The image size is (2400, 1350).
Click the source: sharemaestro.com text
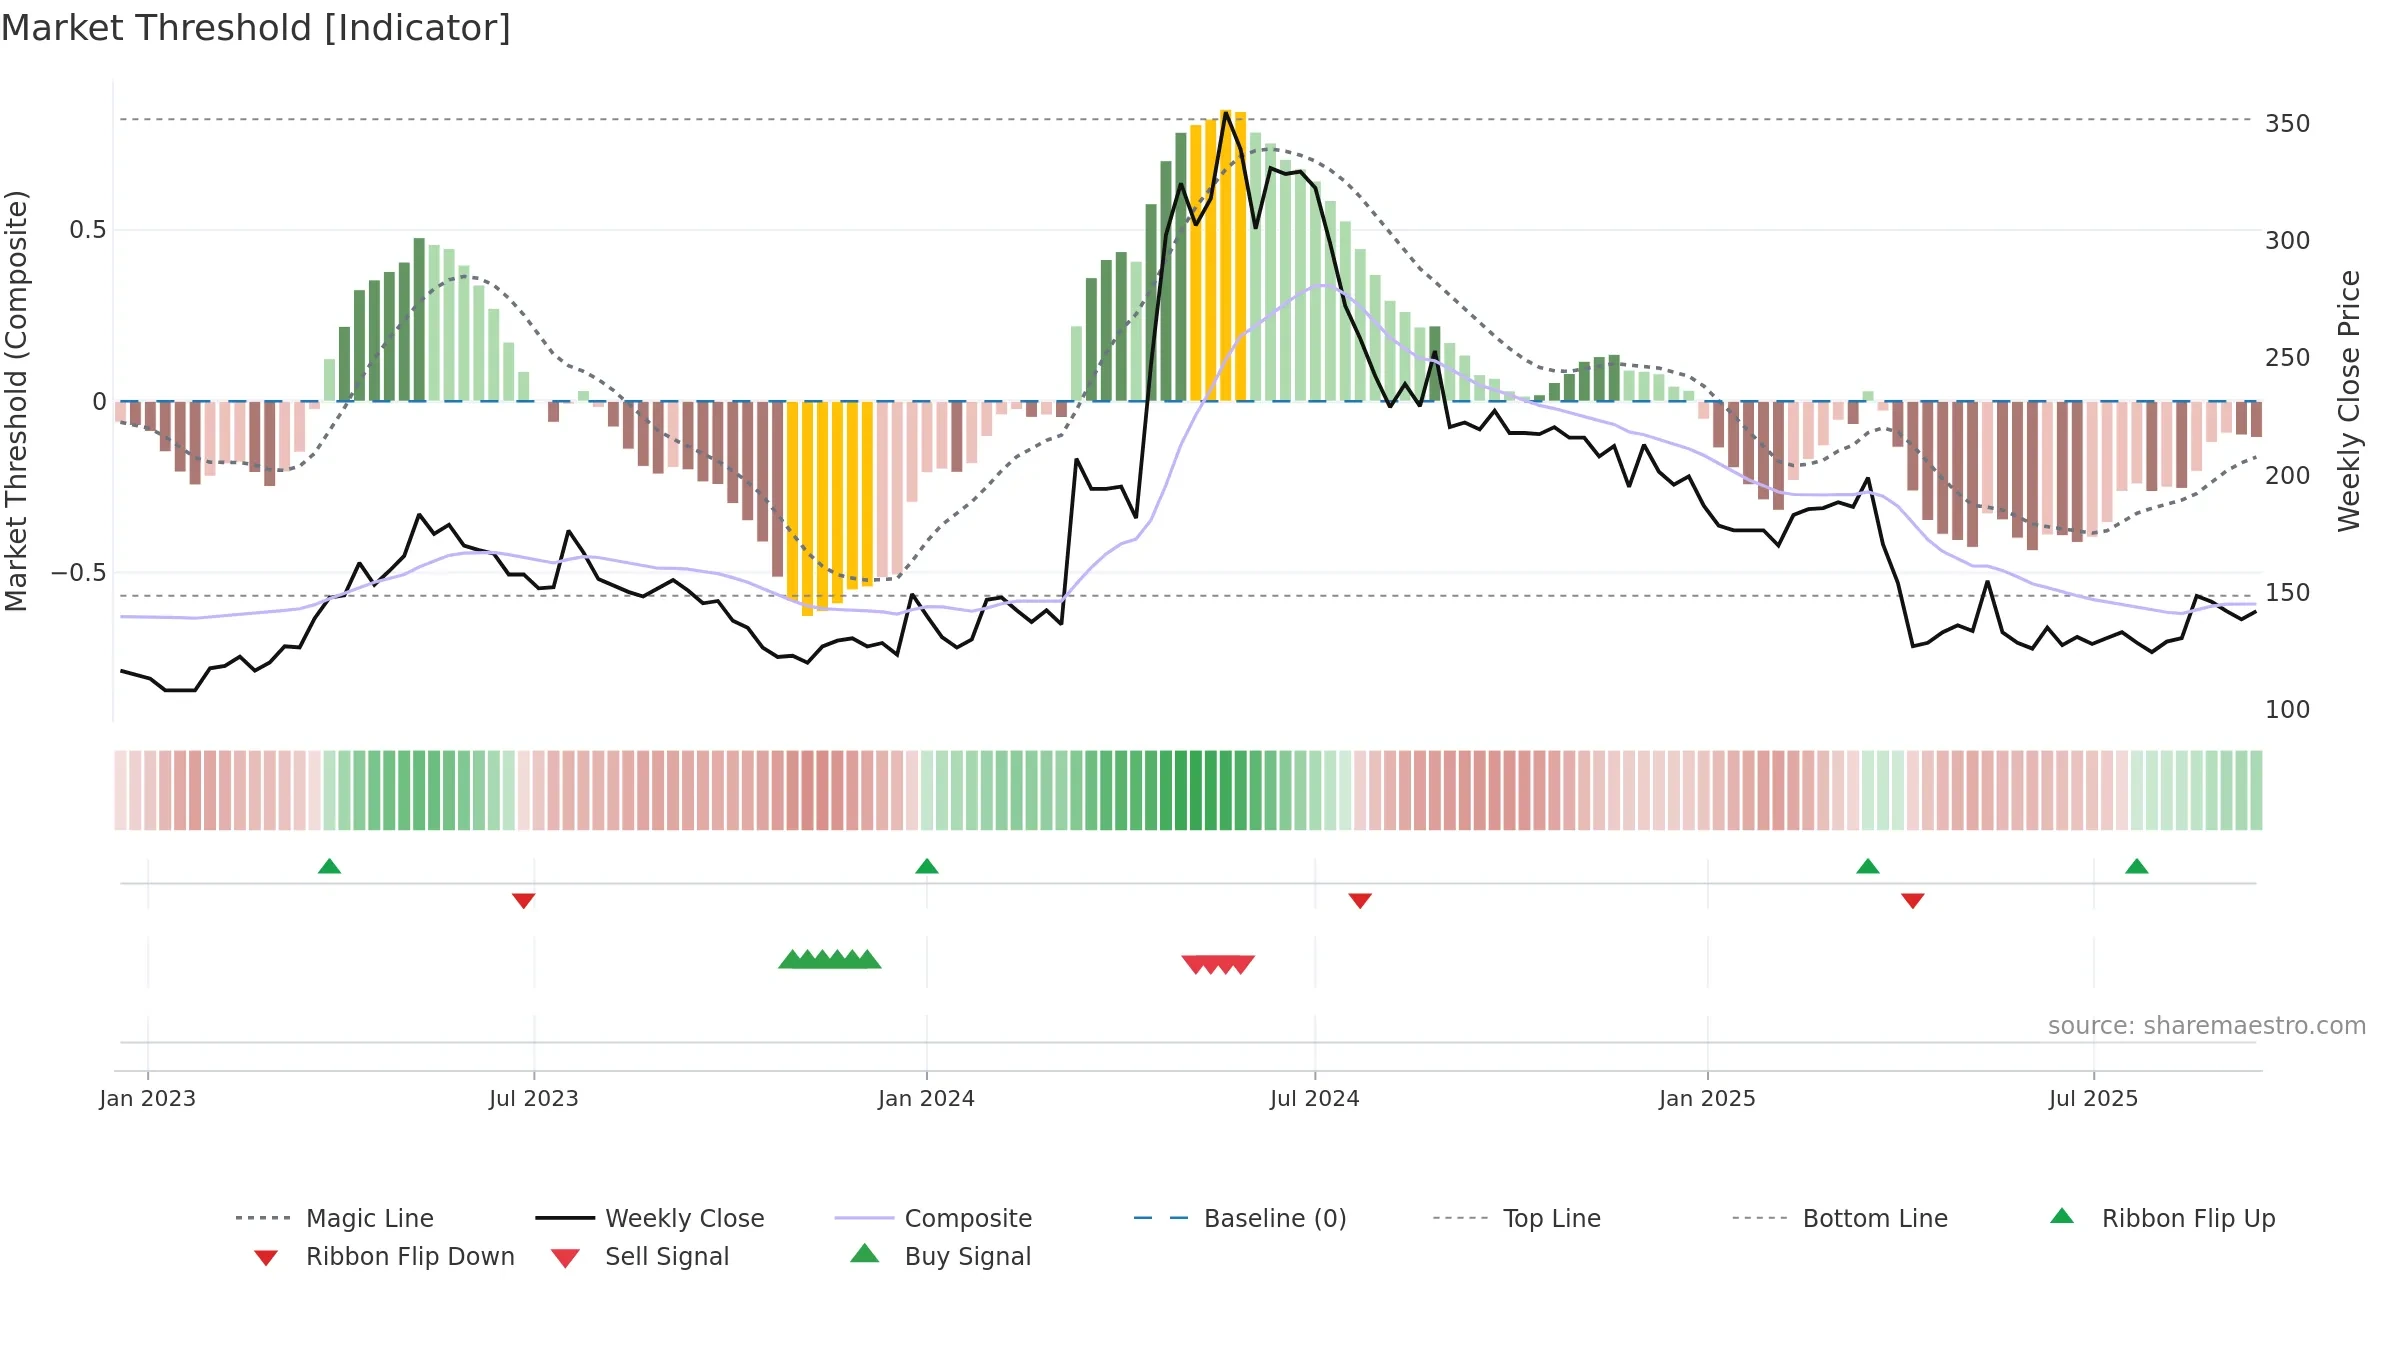coord(2207,1026)
